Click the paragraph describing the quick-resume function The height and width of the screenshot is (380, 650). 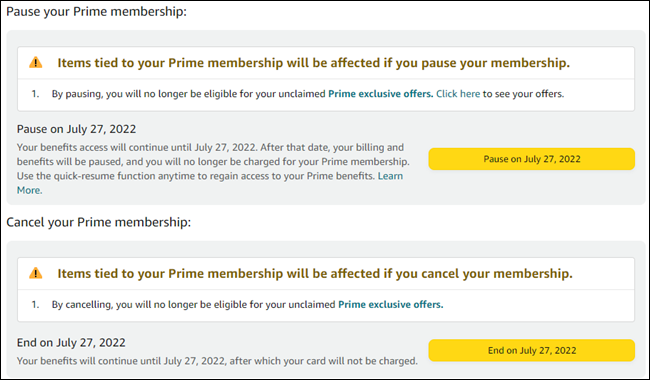click(x=213, y=169)
